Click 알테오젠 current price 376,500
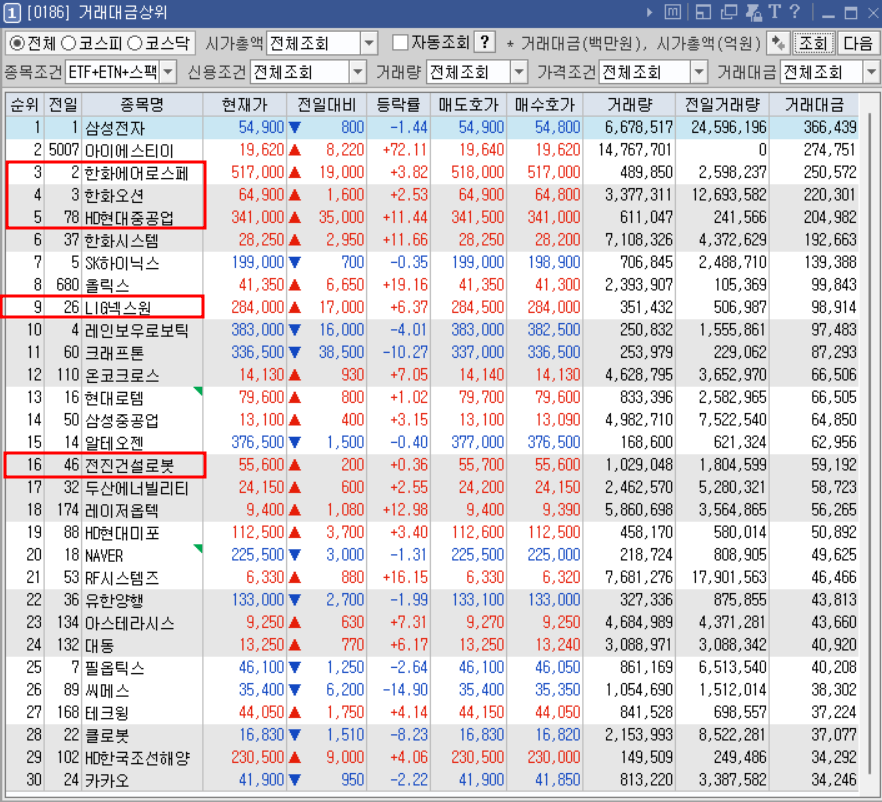882x802 pixels. [x=258, y=443]
